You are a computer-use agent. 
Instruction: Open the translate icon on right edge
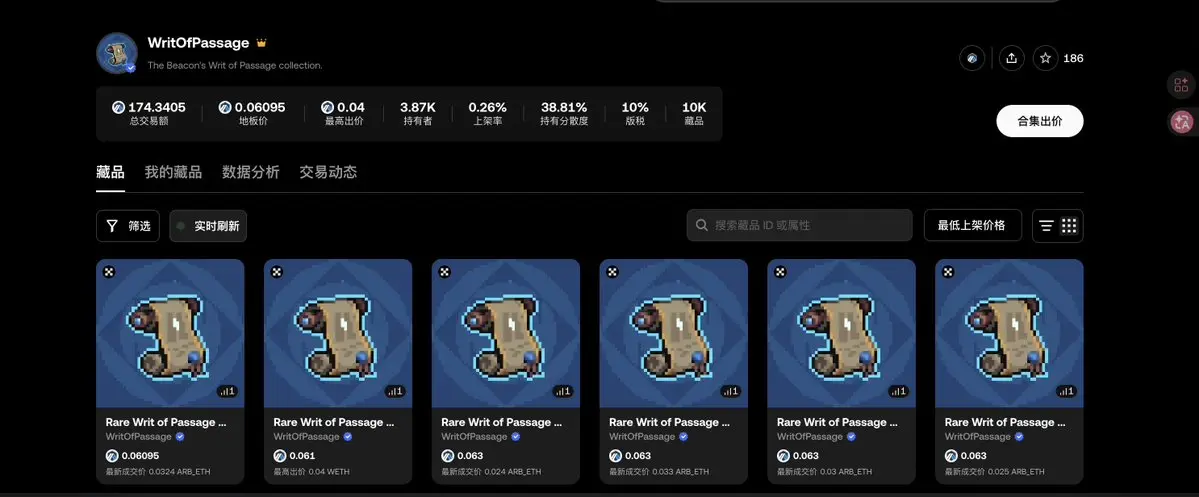(1181, 122)
